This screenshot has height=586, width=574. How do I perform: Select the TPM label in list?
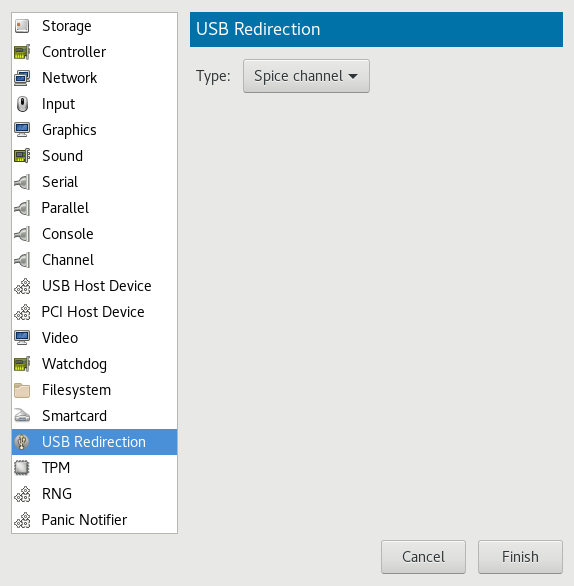click(x=56, y=468)
